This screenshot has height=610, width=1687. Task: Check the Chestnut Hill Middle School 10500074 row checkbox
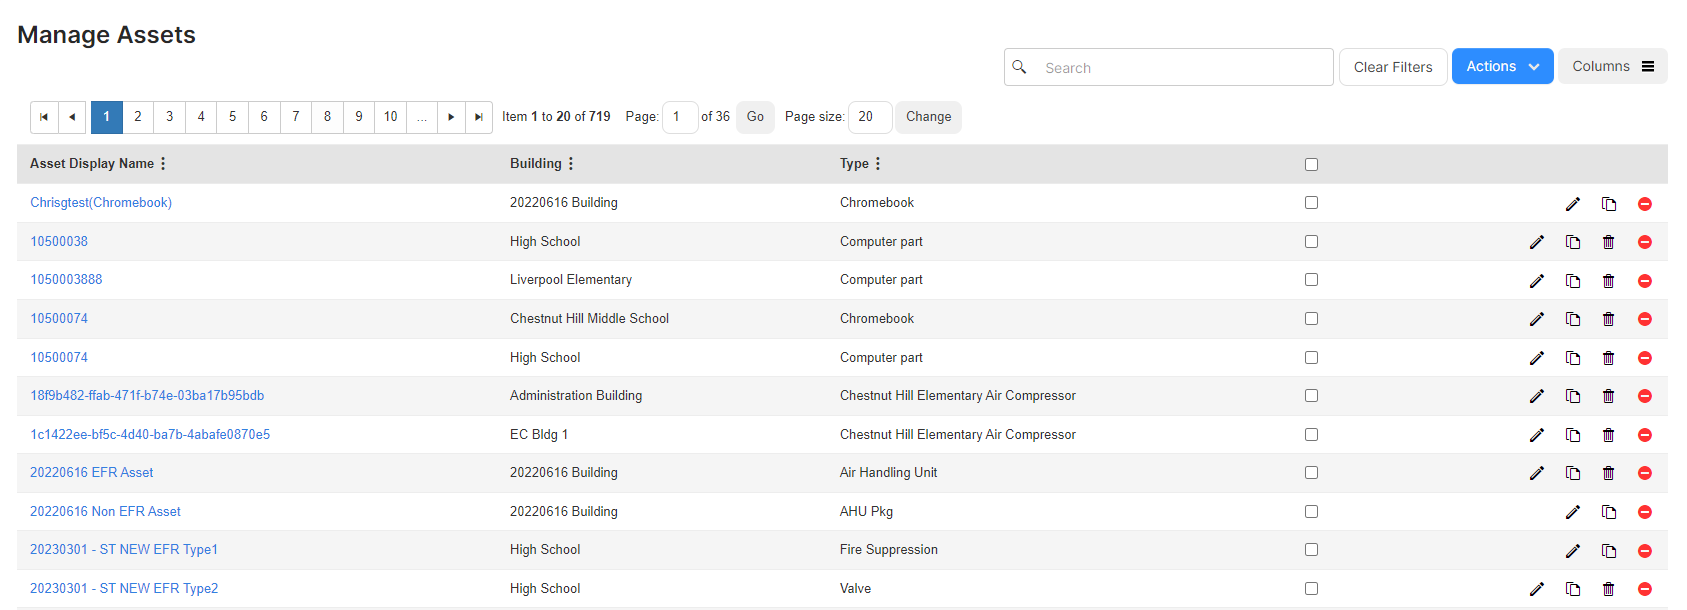pyautogui.click(x=1311, y=318)
